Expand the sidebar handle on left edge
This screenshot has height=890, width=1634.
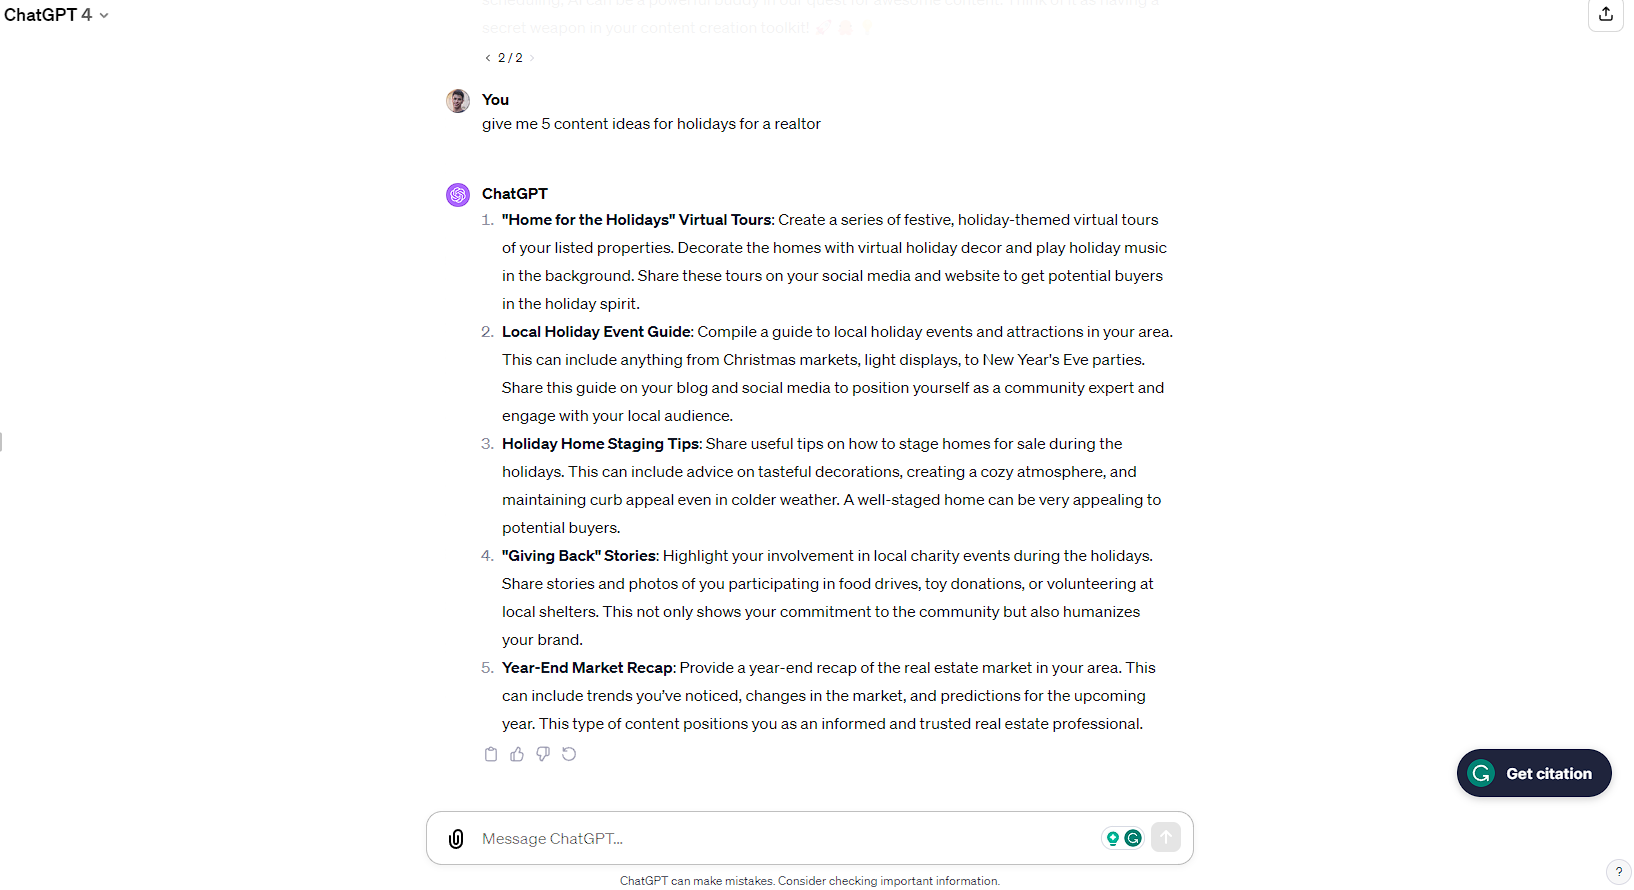tap(2, 441)
